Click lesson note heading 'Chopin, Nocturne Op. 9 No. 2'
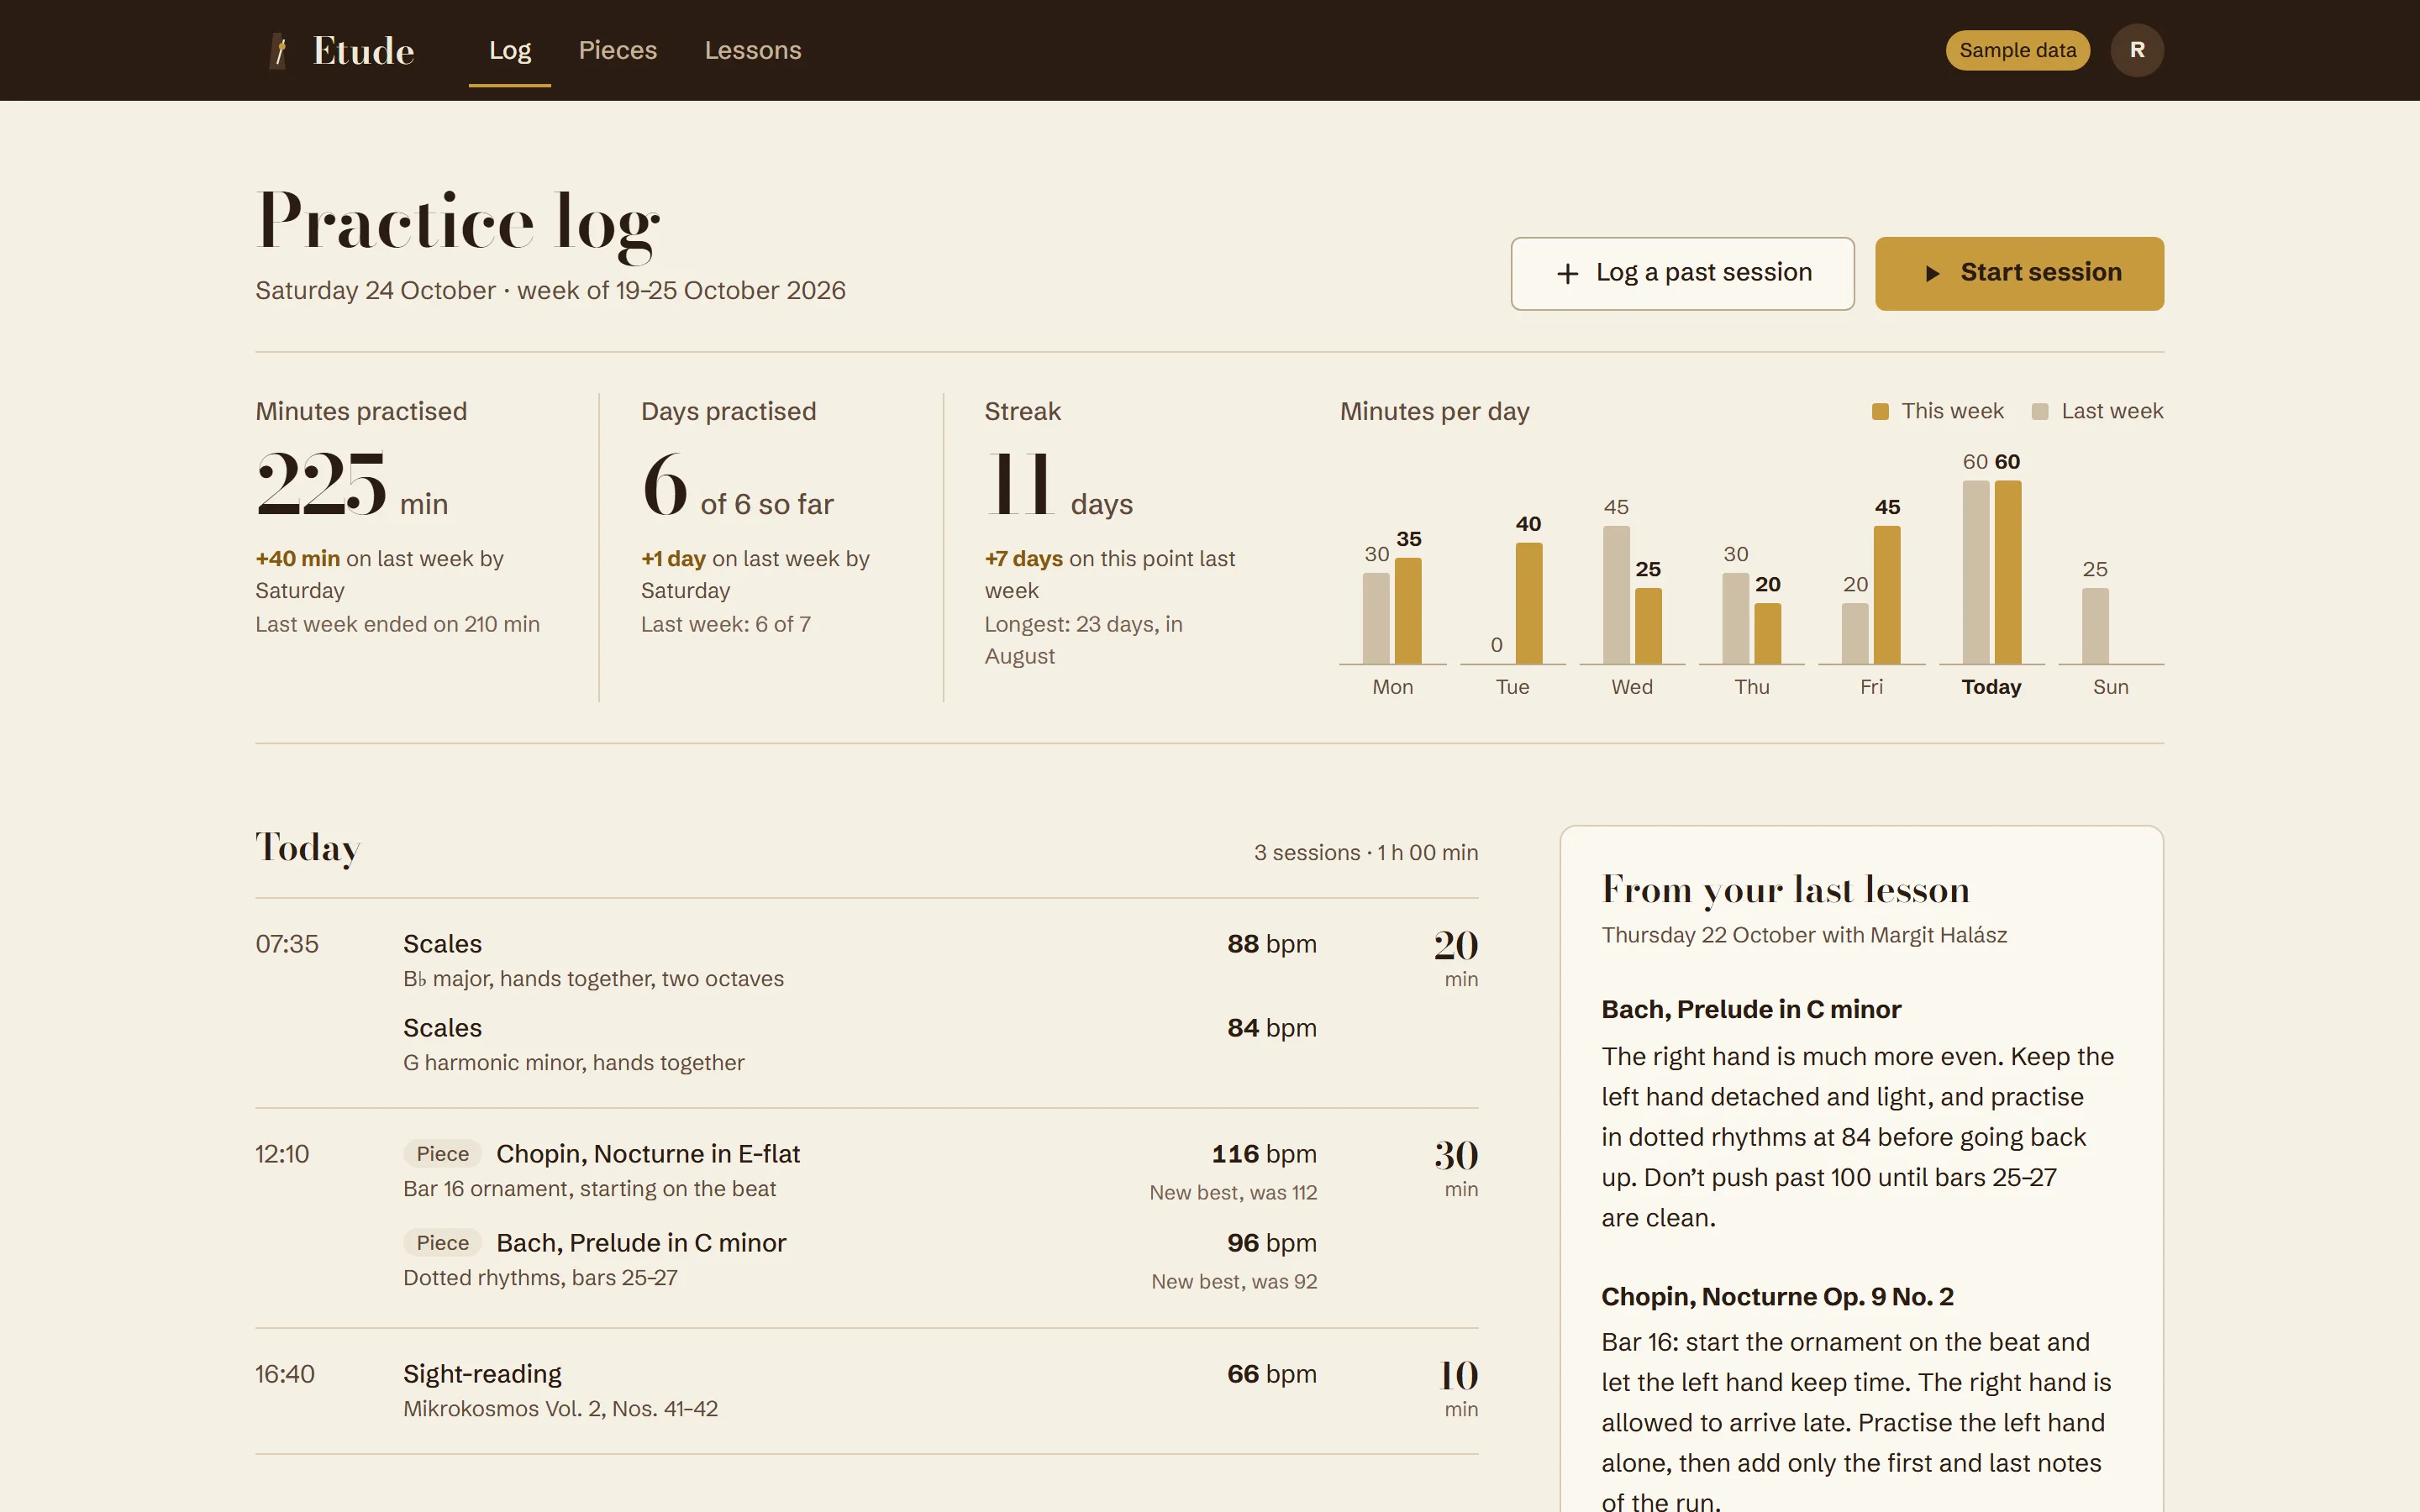 click(x=1777, y=1297)
